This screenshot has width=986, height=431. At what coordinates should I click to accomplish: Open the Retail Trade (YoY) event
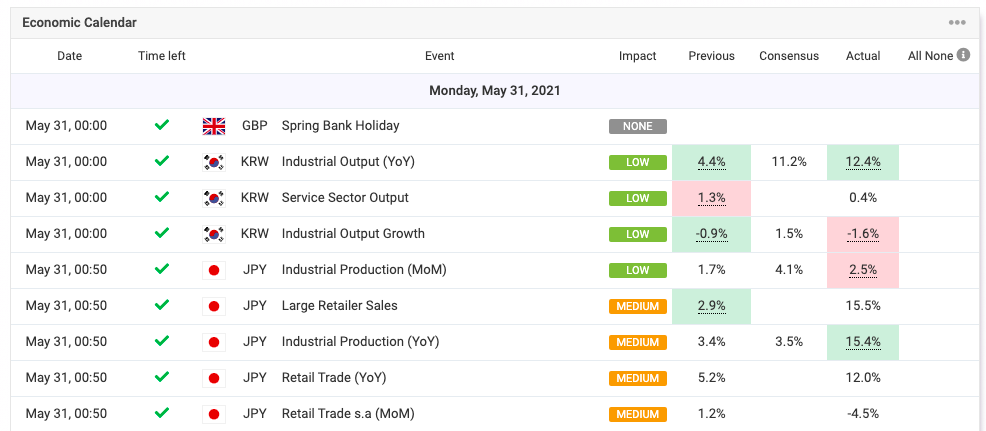[334, 378]
